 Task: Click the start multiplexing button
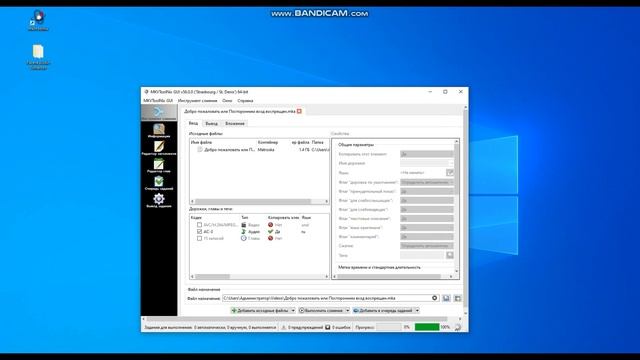[x=321, y=311]
